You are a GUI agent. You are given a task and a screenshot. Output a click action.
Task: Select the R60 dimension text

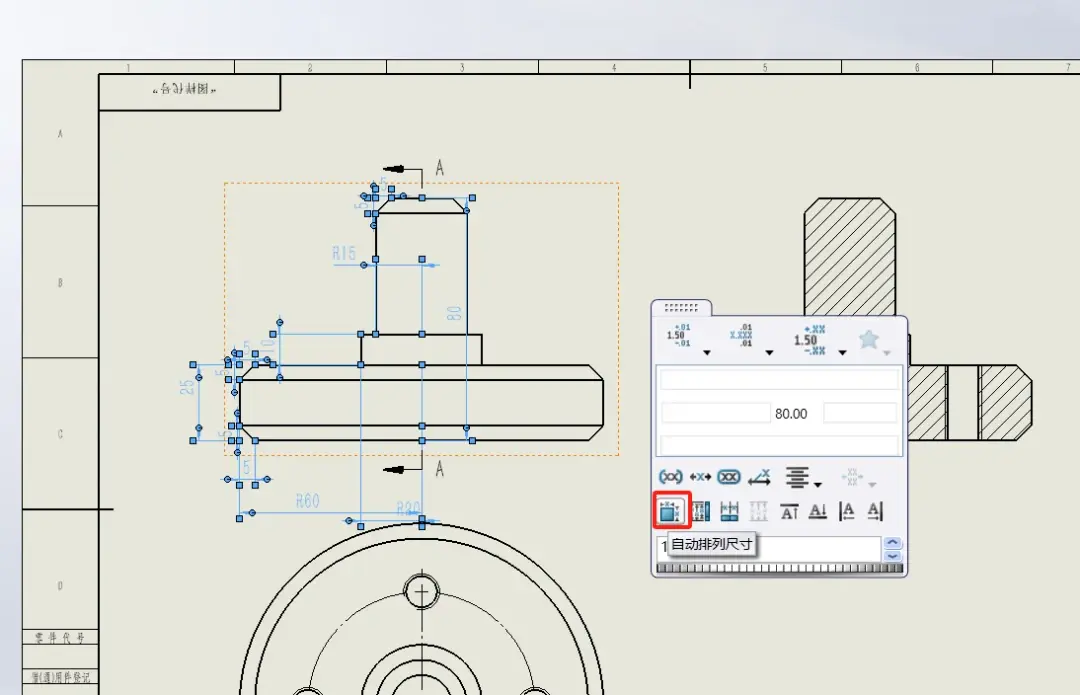[x=308, y=501]
